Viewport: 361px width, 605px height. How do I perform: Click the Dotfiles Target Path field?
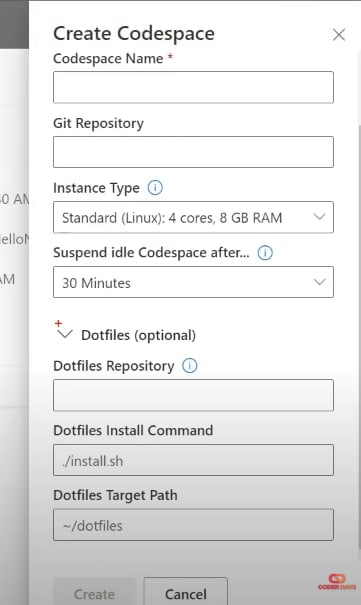tap(193, 525)
